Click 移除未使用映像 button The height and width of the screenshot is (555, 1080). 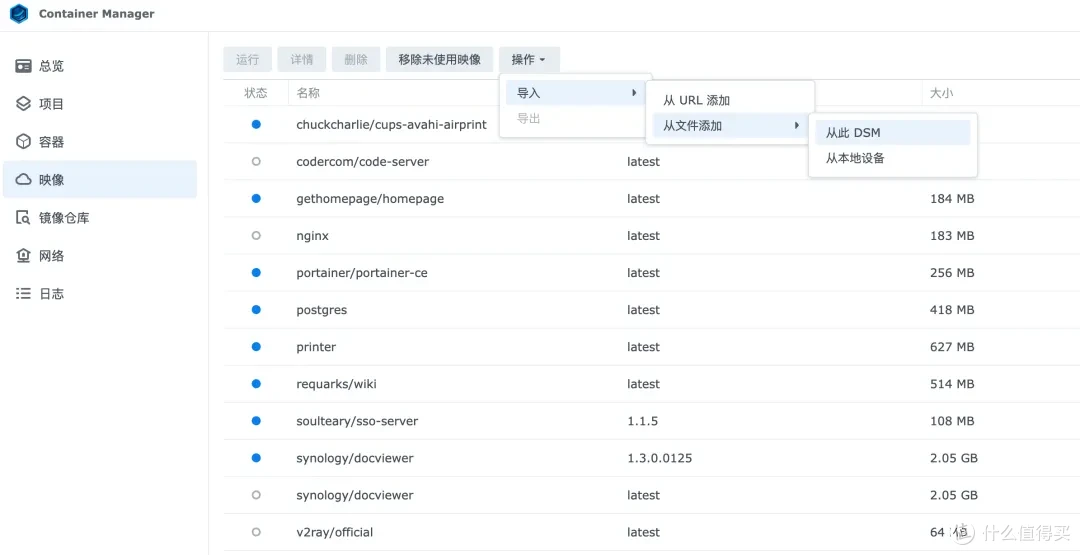[x=439, y=59]
